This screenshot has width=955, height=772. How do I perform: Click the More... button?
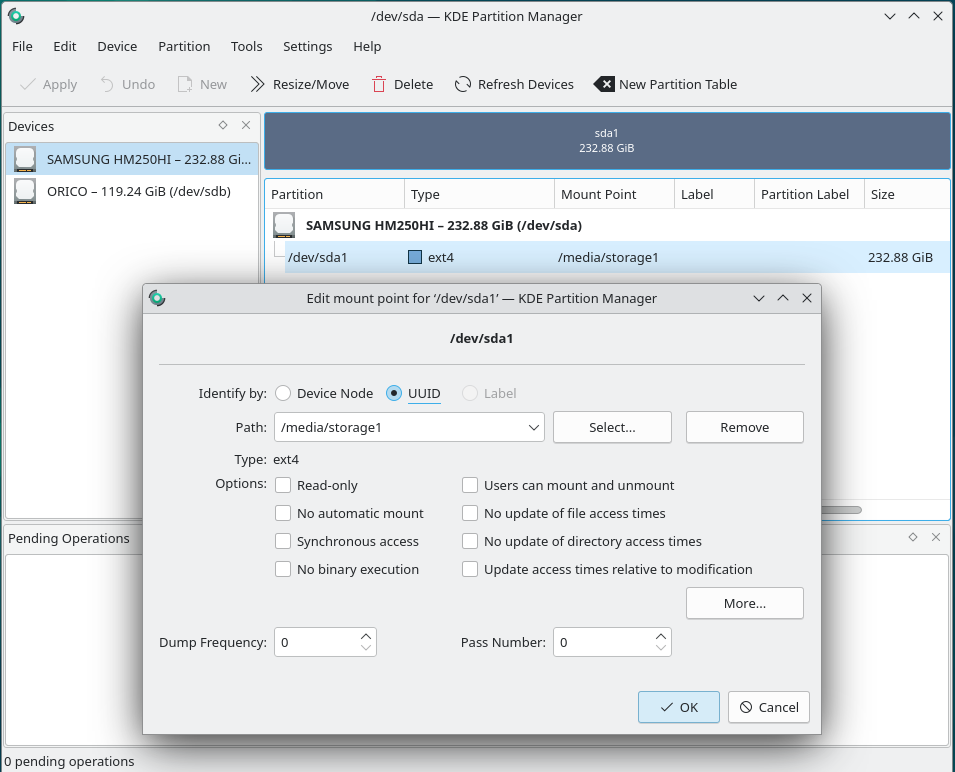click(x=744, y=604)
